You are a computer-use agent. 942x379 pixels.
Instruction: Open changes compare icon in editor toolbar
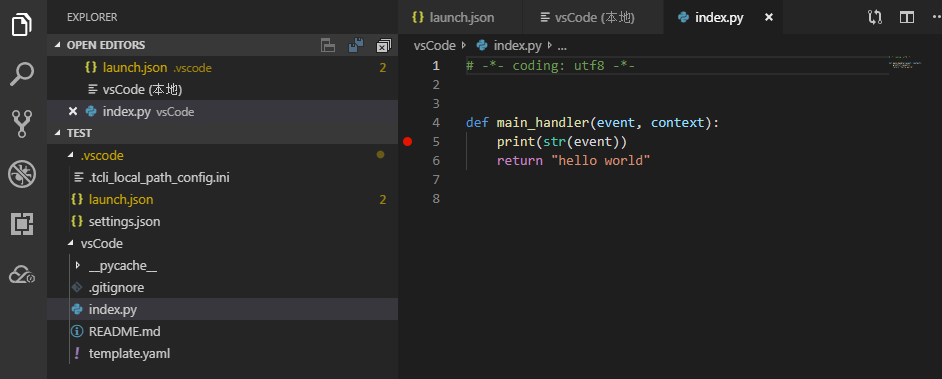pyautogui.click(x=875, y=17)
